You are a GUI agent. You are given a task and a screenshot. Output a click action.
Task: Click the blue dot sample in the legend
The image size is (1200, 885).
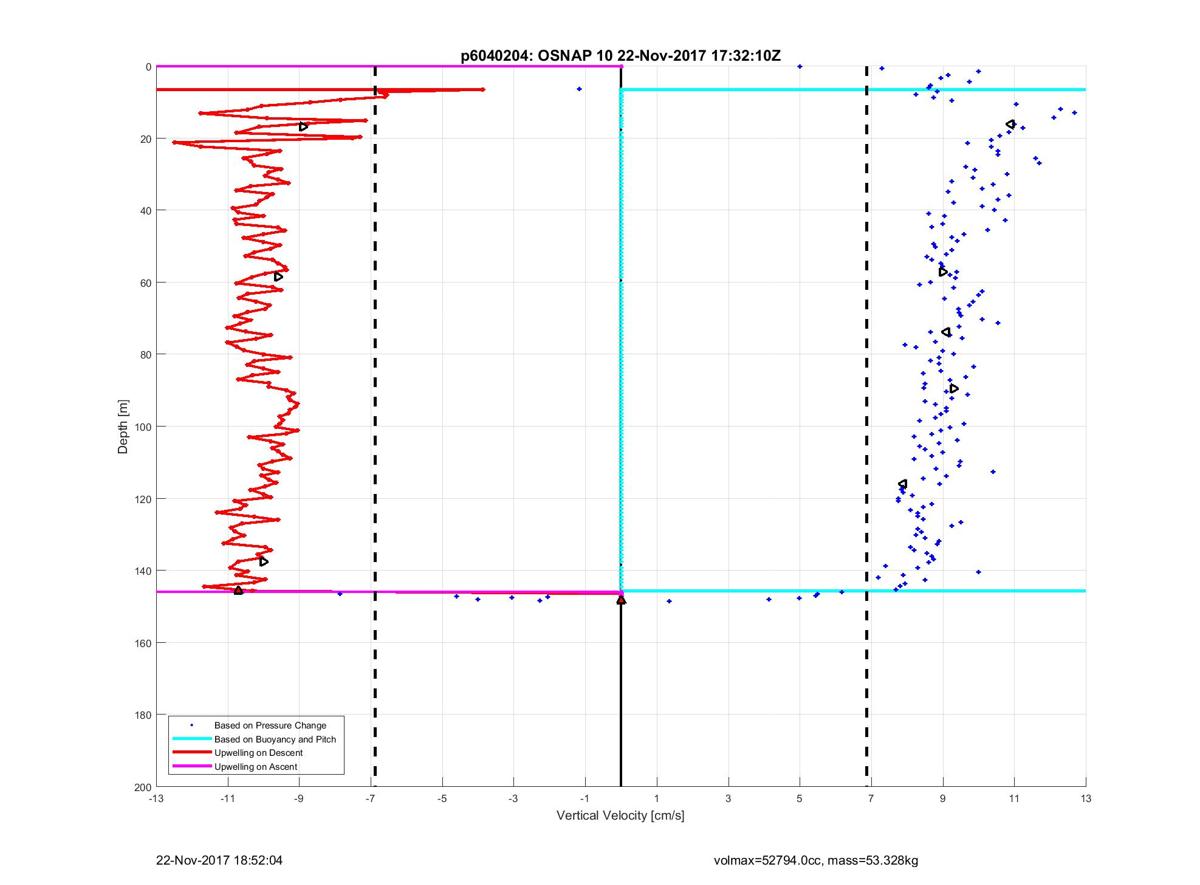192,725
